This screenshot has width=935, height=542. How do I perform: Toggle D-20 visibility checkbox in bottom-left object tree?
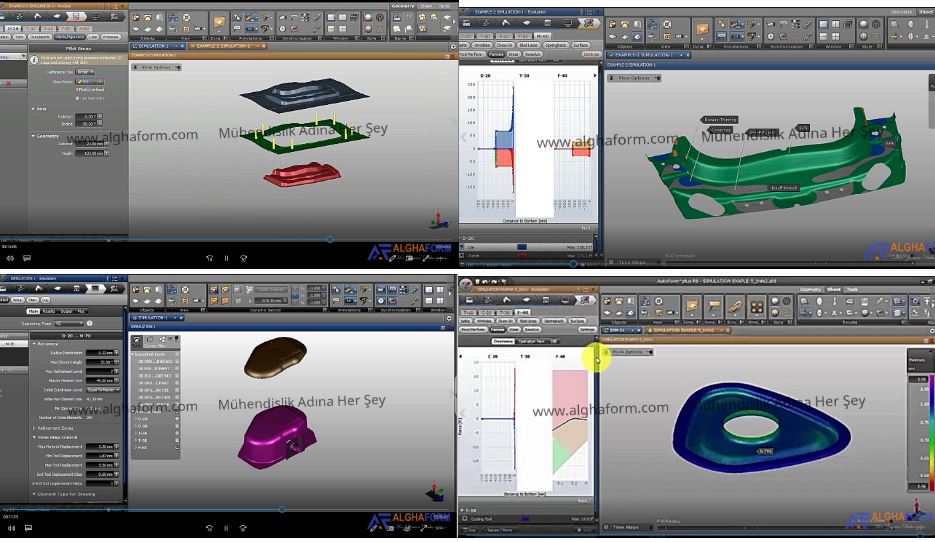(177, 419)
